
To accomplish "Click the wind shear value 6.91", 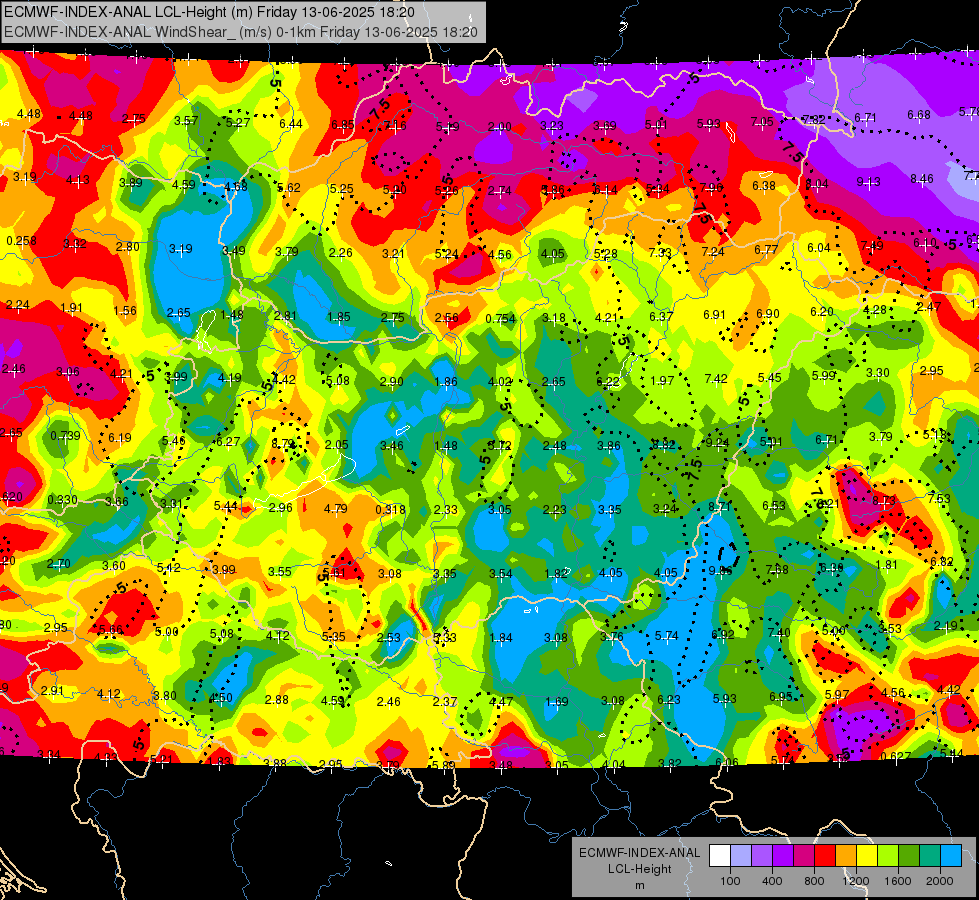I will pyautogui.click(x=714, y=315).
